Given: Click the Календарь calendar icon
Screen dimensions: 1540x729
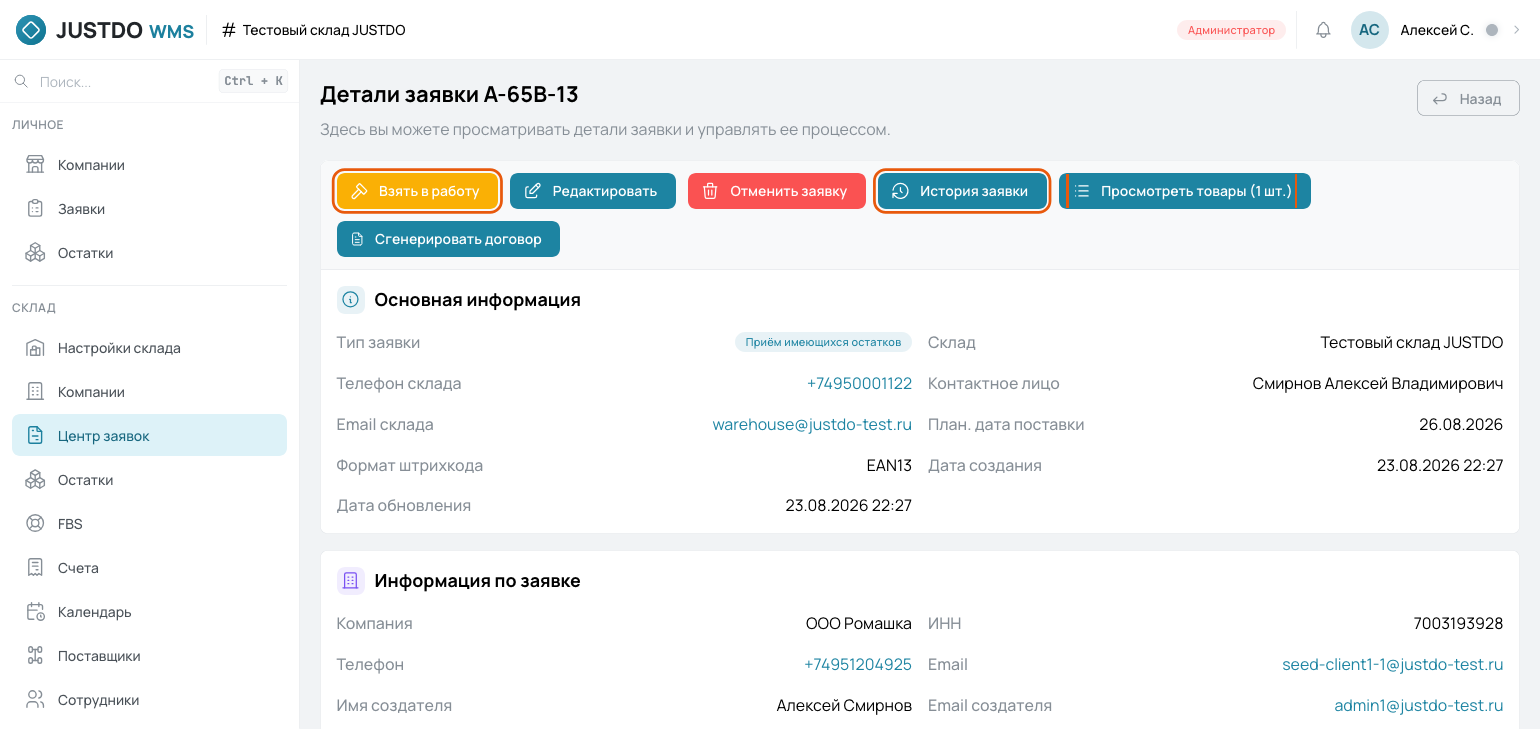Looking at the screenshot, I should pos(35,612).
